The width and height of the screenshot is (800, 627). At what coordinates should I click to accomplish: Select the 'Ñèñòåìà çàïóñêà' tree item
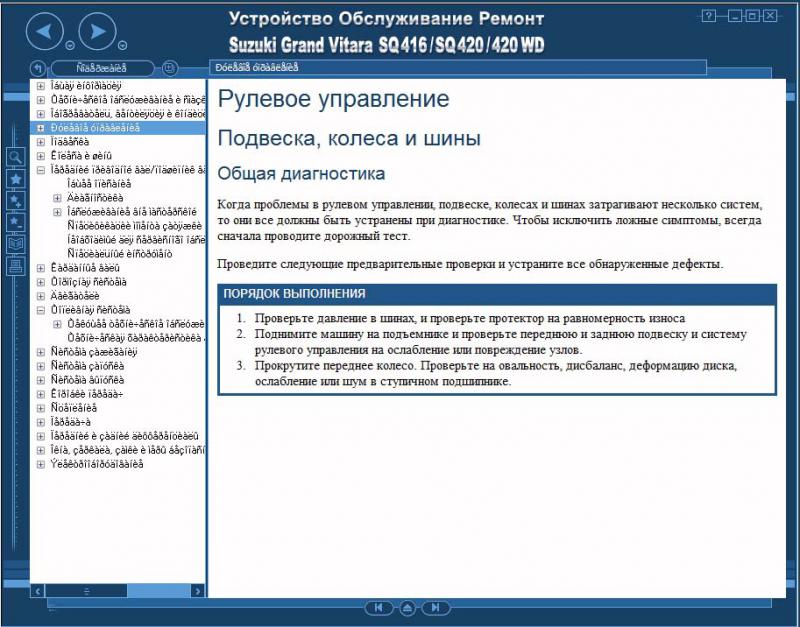[87, 366]
